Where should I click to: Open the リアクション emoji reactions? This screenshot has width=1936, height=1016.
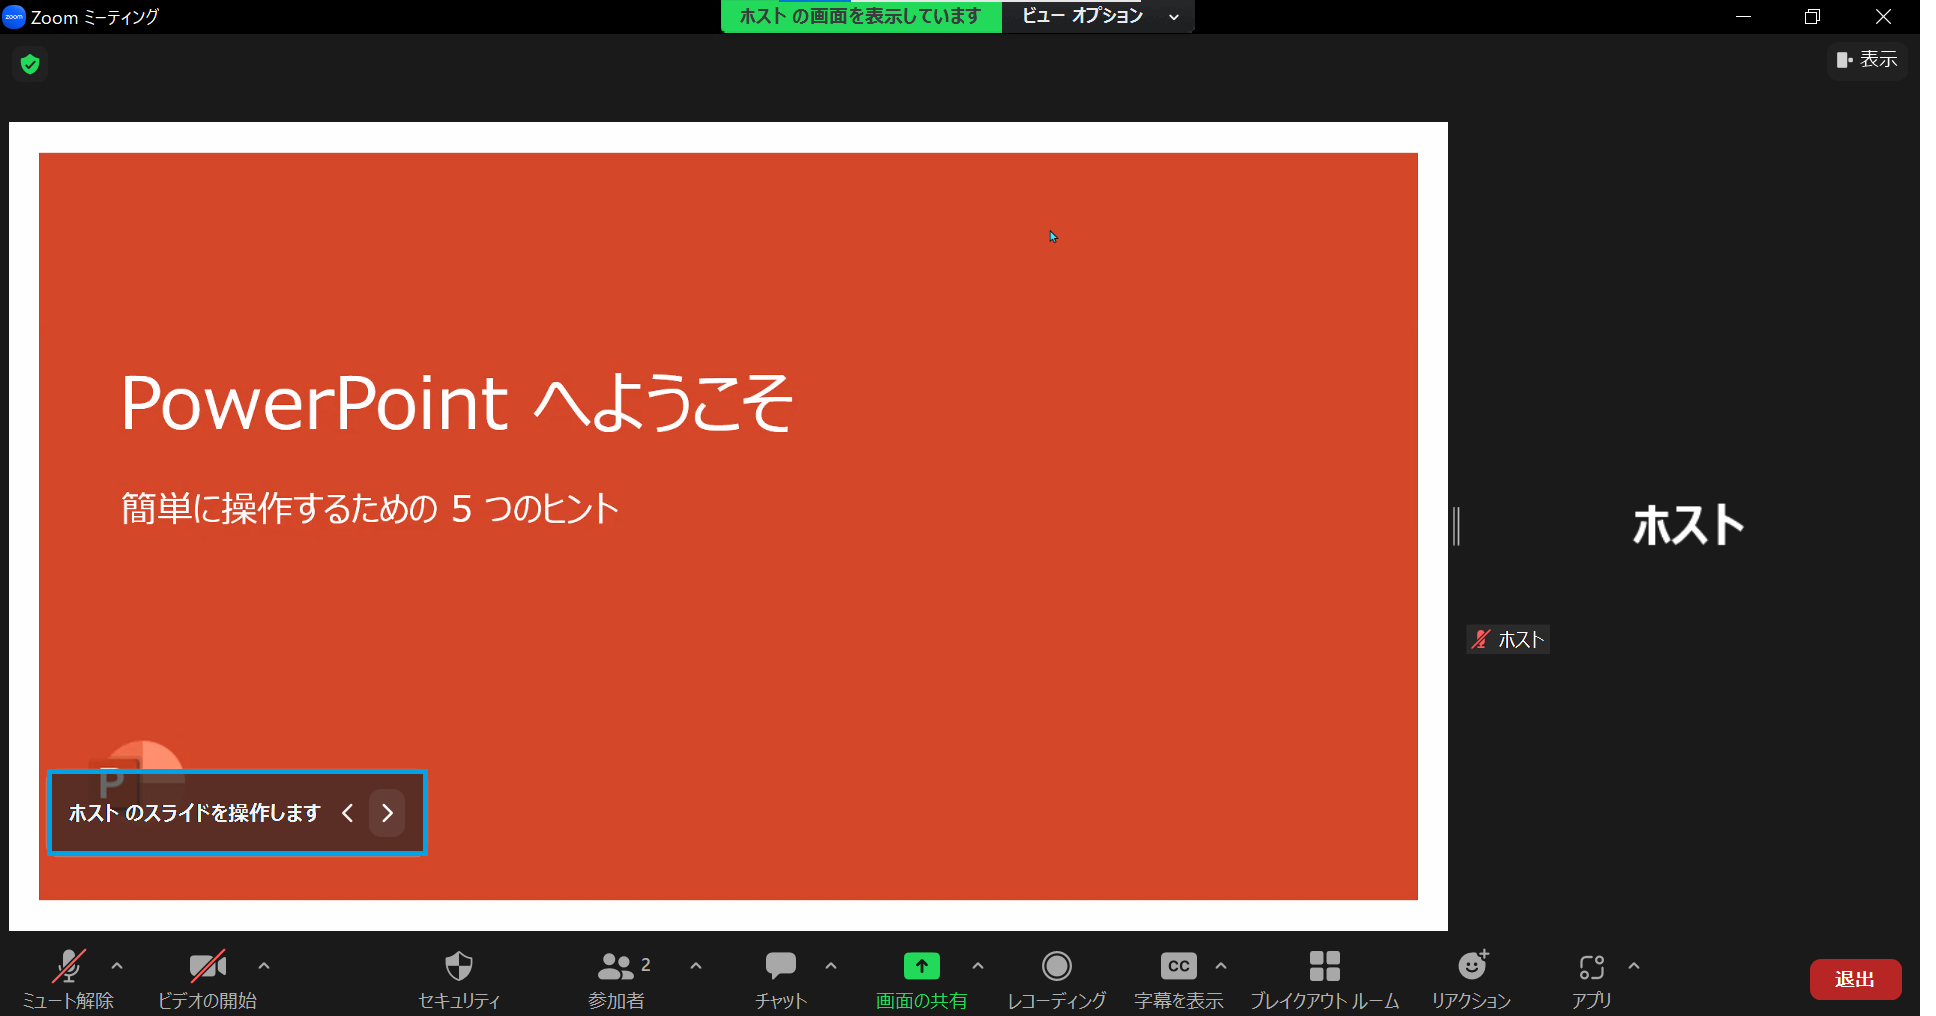tap(1471, 967)
